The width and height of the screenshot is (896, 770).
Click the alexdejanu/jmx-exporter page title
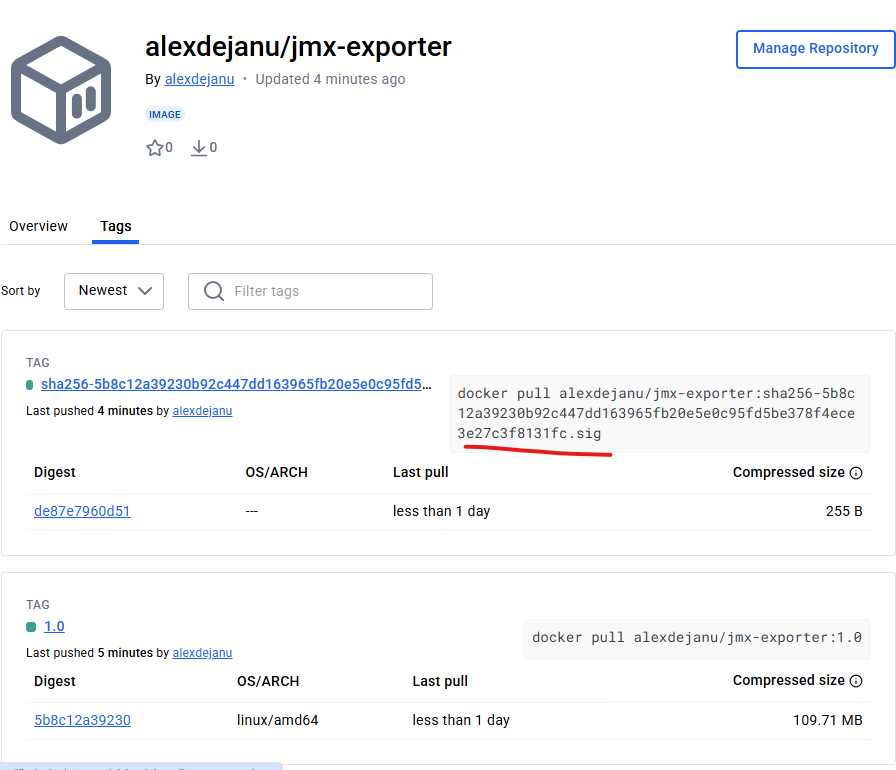pyautogui.click(x=298, y=47)
